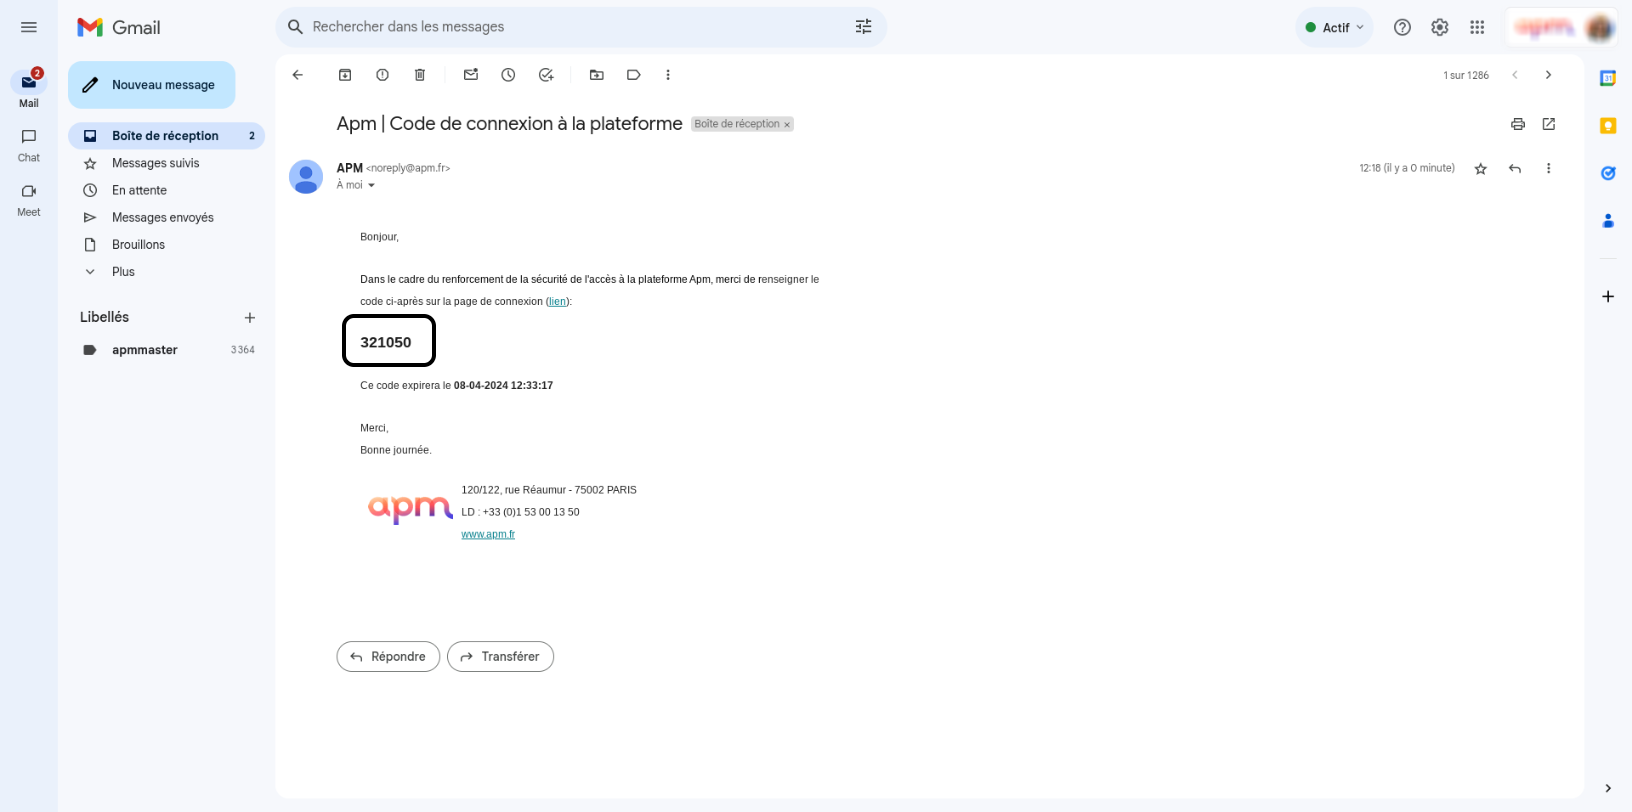Open Google Calendar side panel
The width and height of the screenshot is (1632, 812).
point(1608,78)
